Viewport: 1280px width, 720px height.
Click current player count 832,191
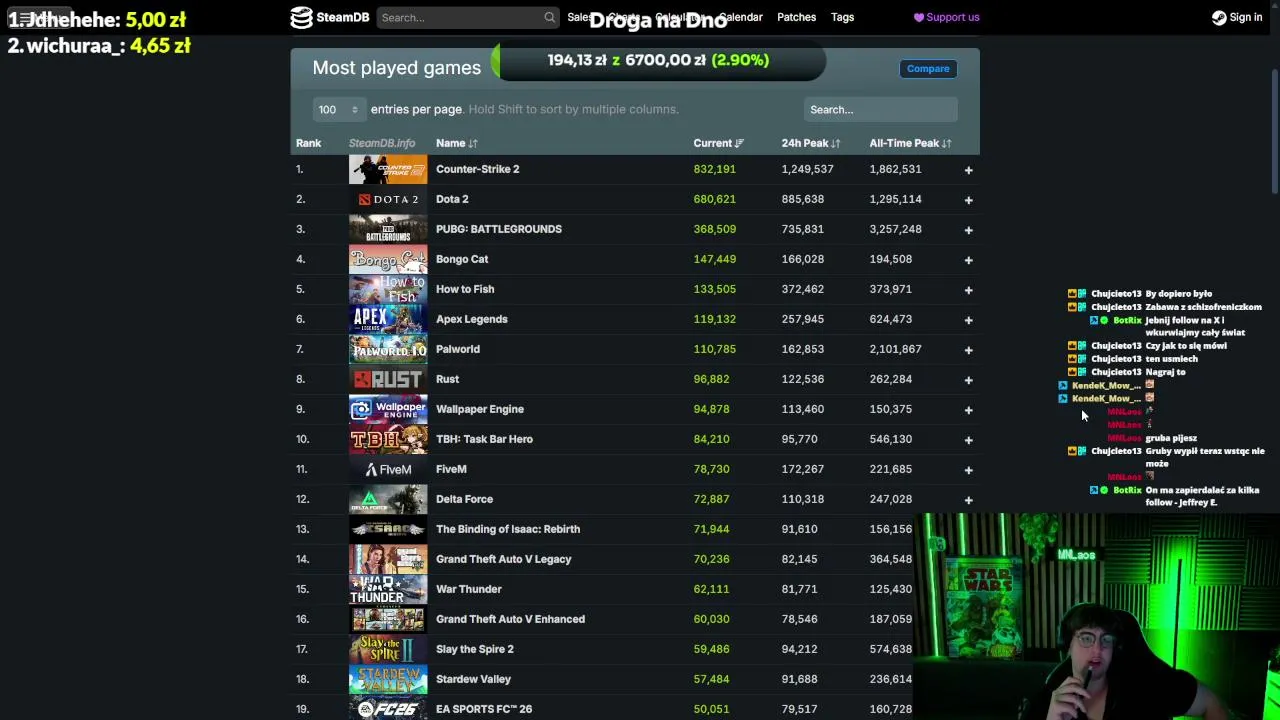click(x=714, y=169)
